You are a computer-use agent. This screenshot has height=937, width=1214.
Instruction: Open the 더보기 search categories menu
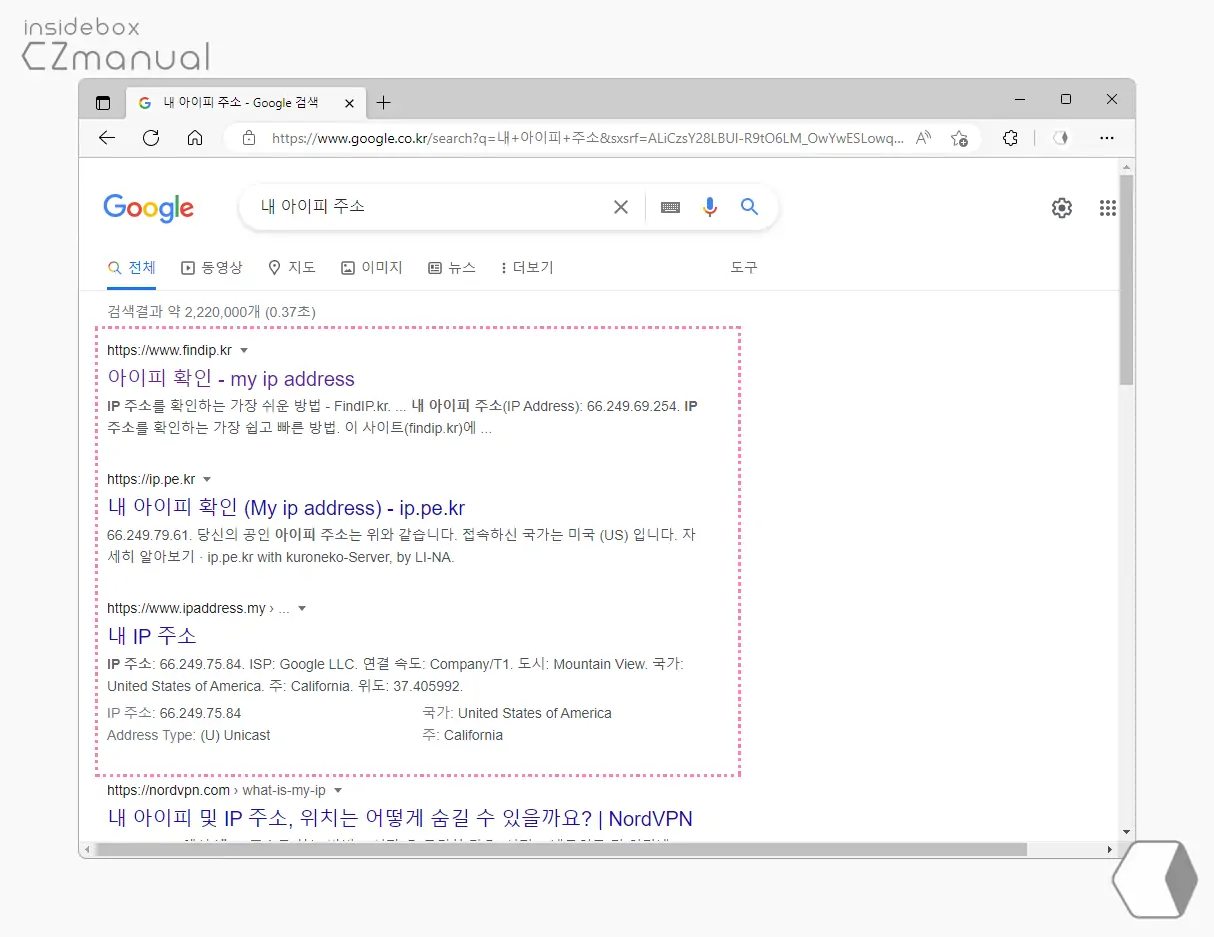tap(527, 268)
